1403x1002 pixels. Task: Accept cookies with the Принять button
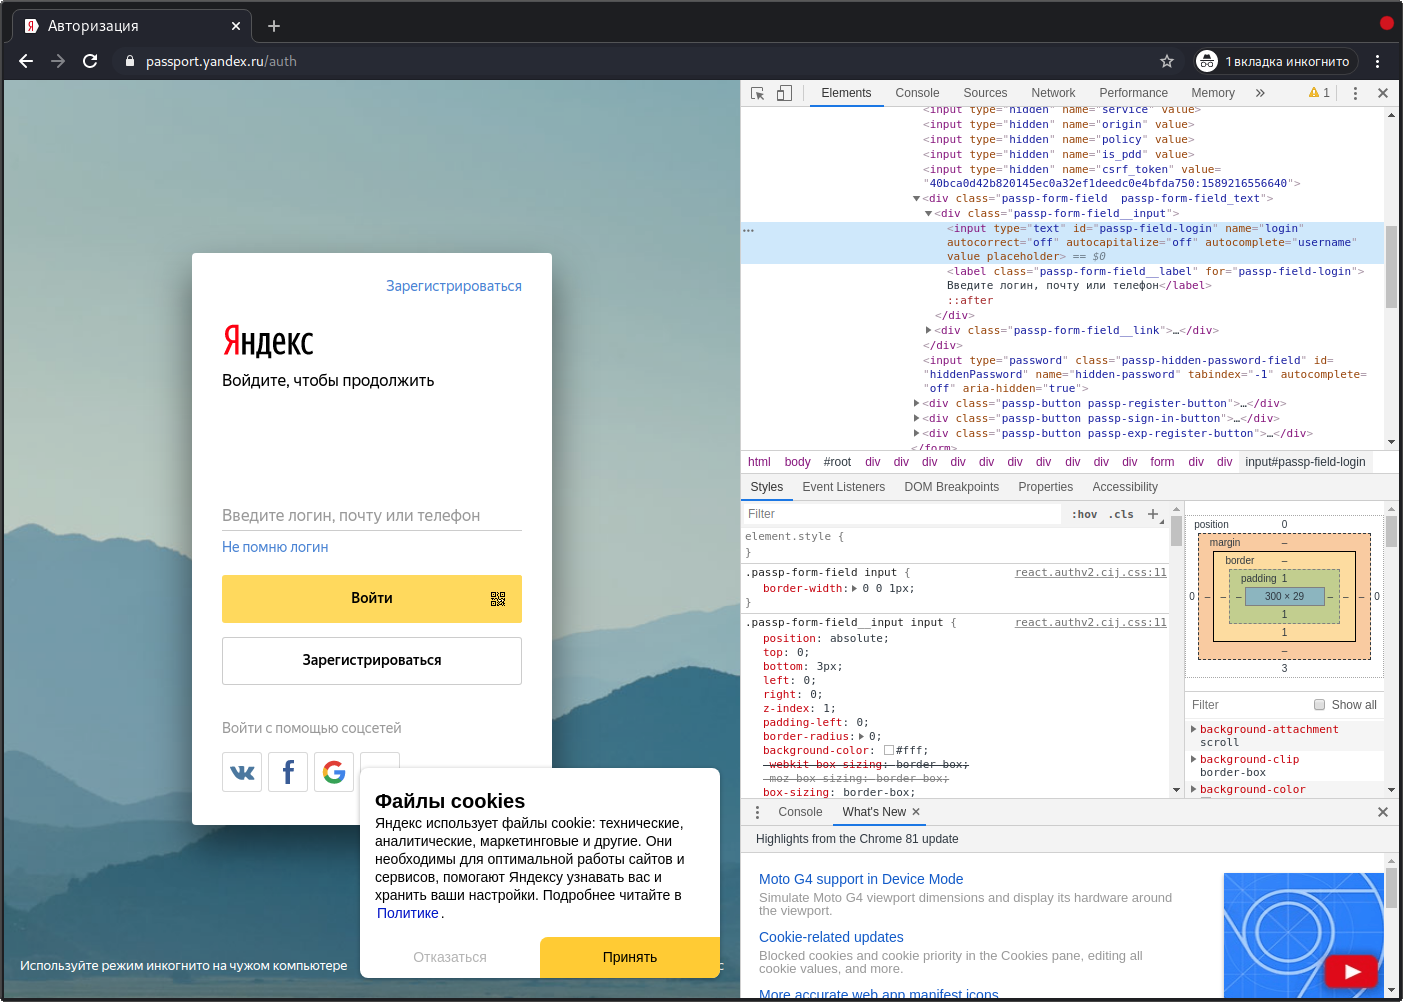630,957
